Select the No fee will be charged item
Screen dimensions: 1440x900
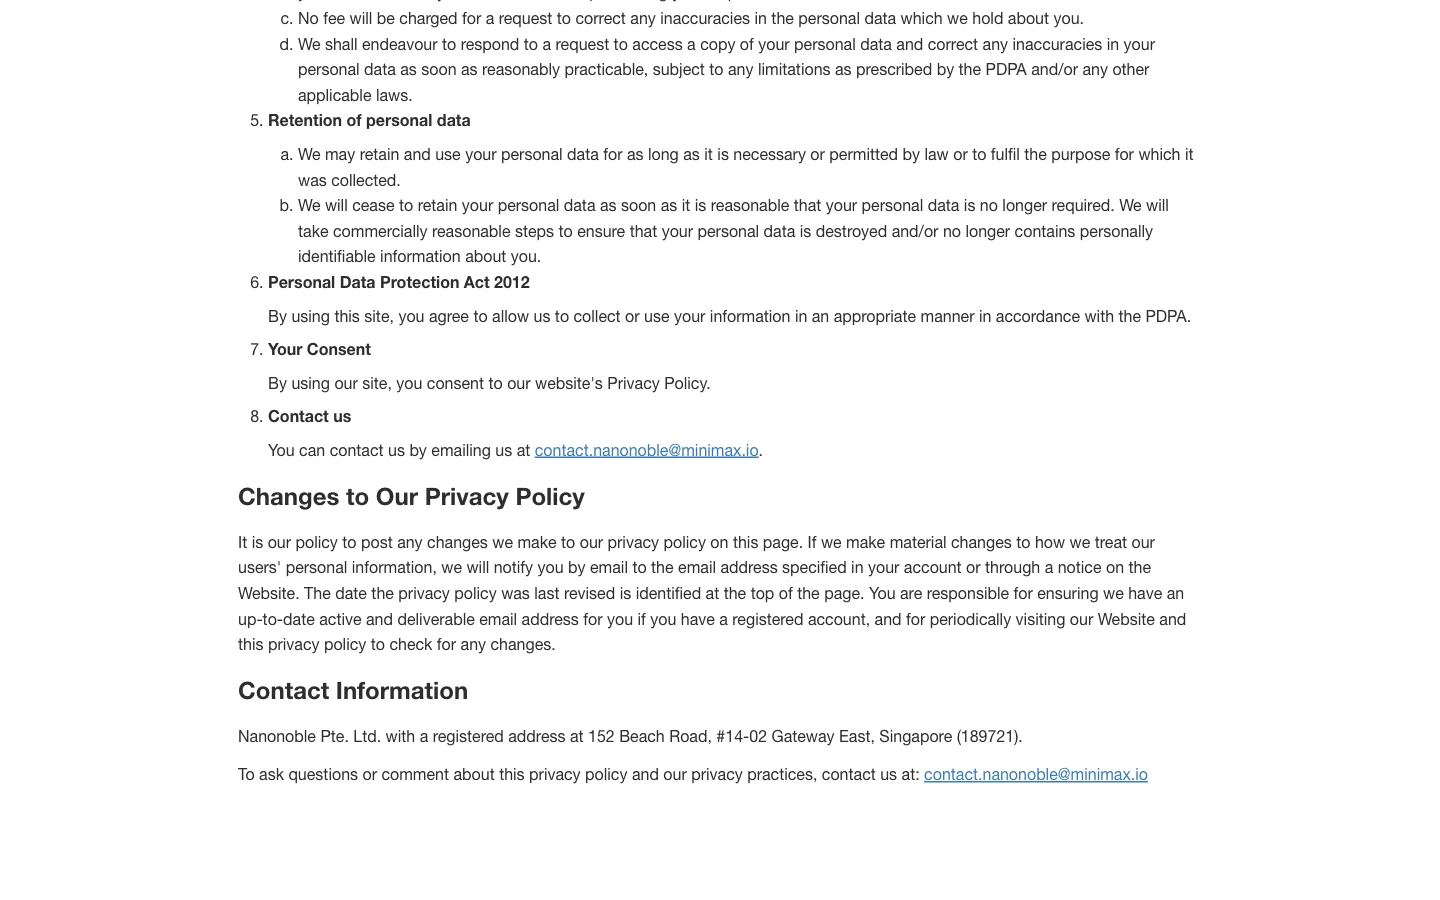pos(690,18)
